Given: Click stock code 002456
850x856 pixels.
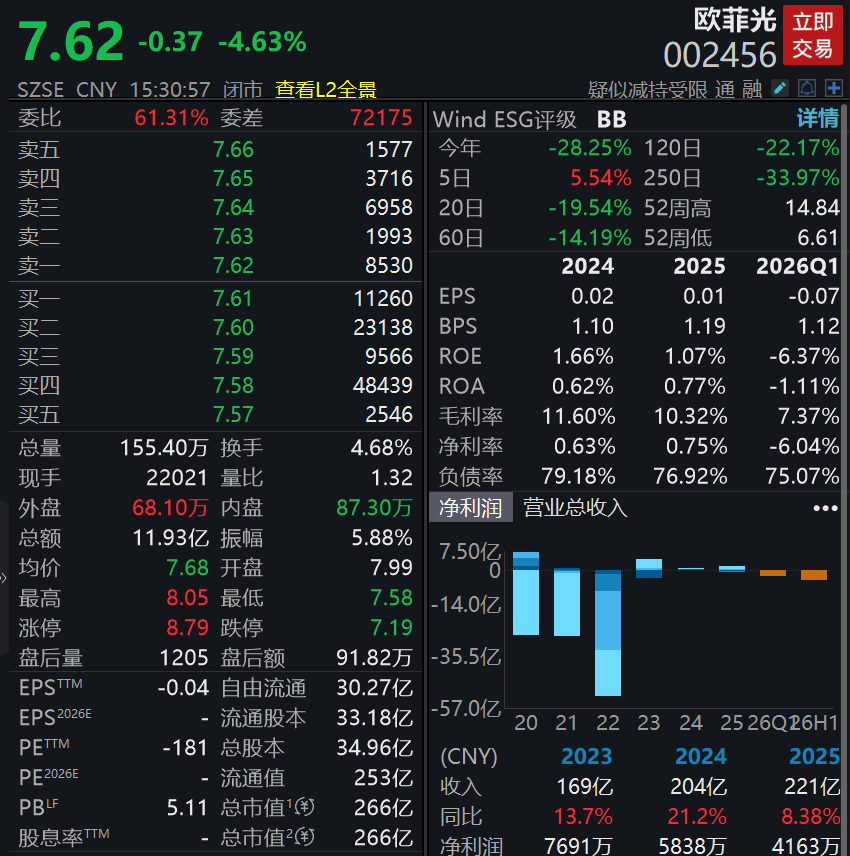Looking at the screenshot, I should point(720,55).
